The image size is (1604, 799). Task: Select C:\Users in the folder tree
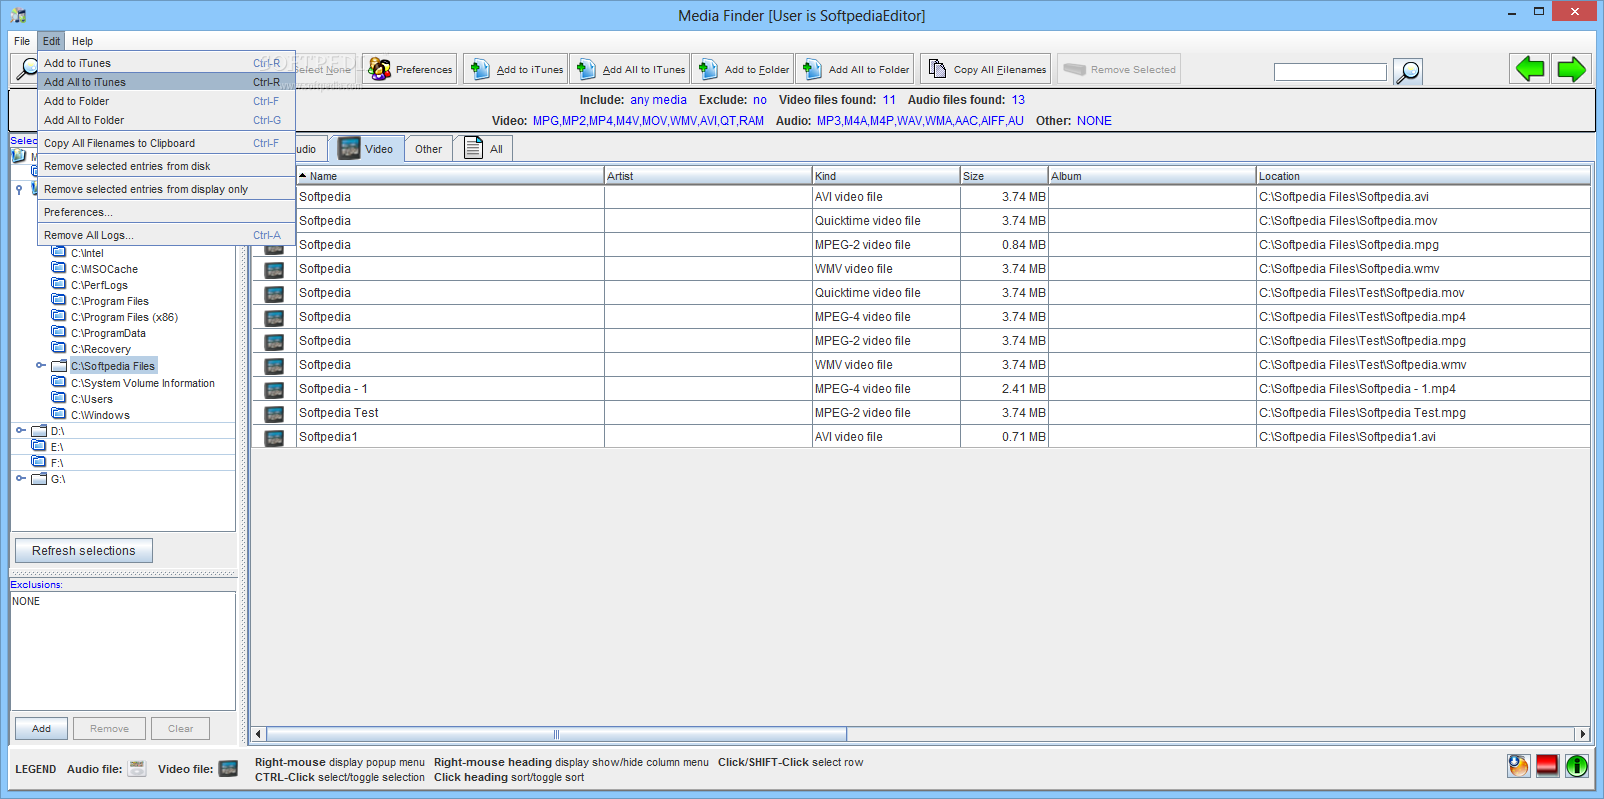point(92,399)
